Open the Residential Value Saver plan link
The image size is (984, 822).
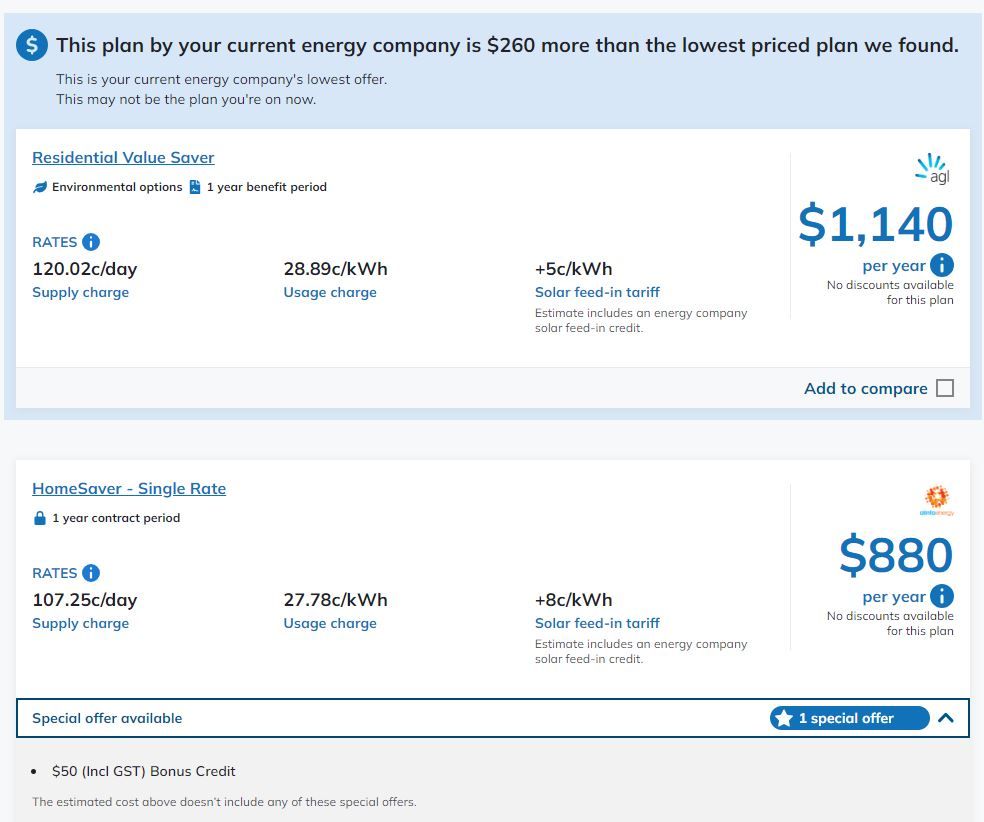pyautogui.click(x=123, y=158)
